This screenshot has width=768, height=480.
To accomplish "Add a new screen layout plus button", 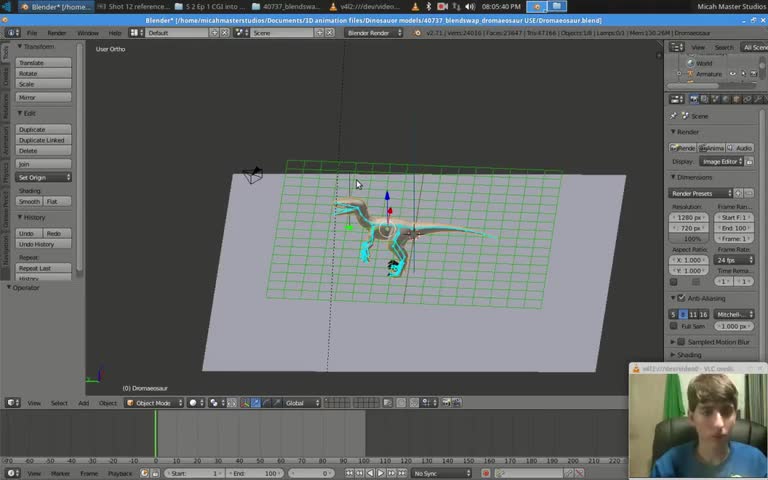I will click(214, 33).
